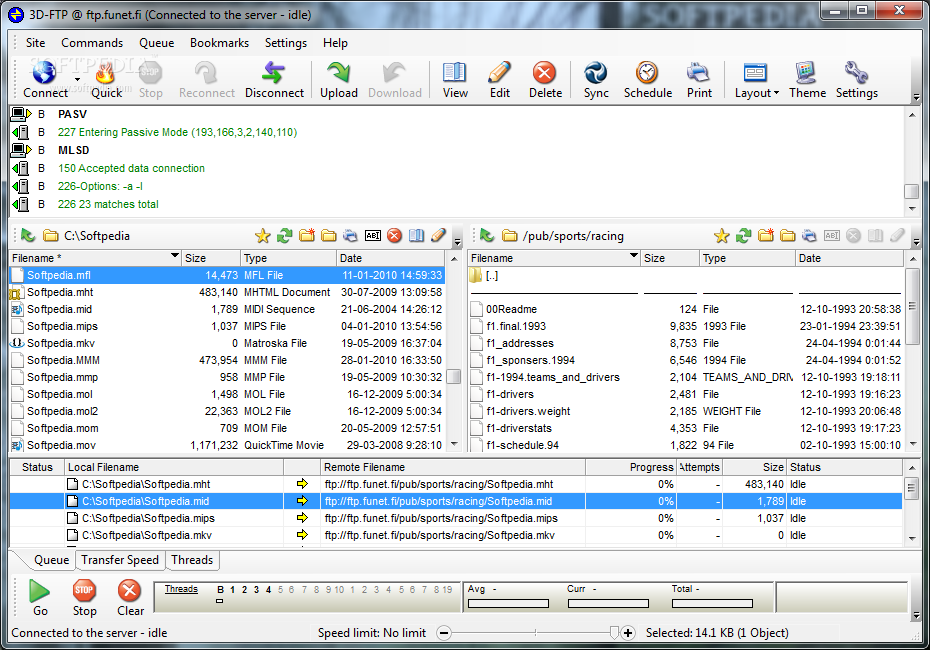This screenshot has width=930, height=650.
Task: Select the Queue tab
Action: [x=51, y=560]
